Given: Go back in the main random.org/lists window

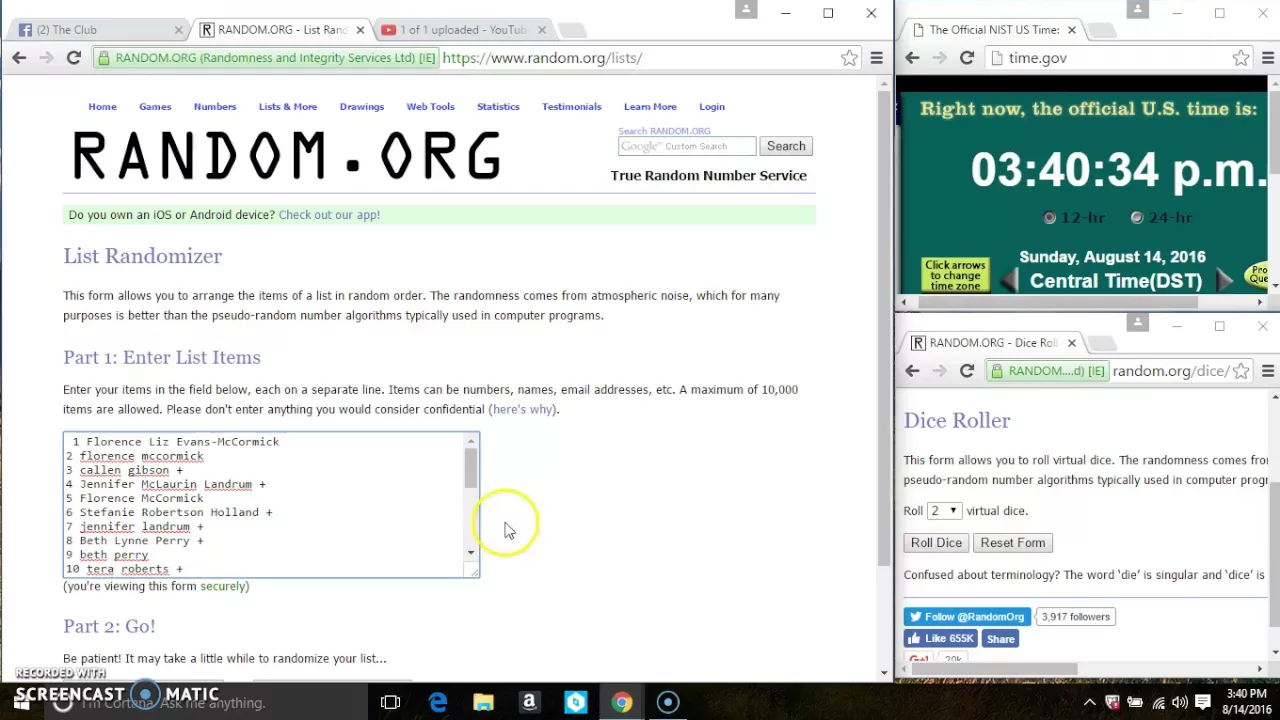Looking at the screenshot, I should coord(19,58).
